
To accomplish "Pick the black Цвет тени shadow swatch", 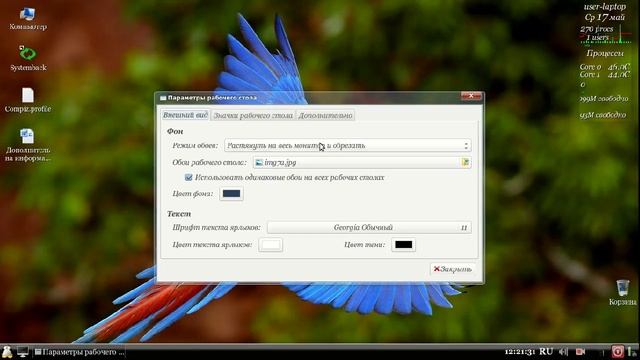I will 403,245.
